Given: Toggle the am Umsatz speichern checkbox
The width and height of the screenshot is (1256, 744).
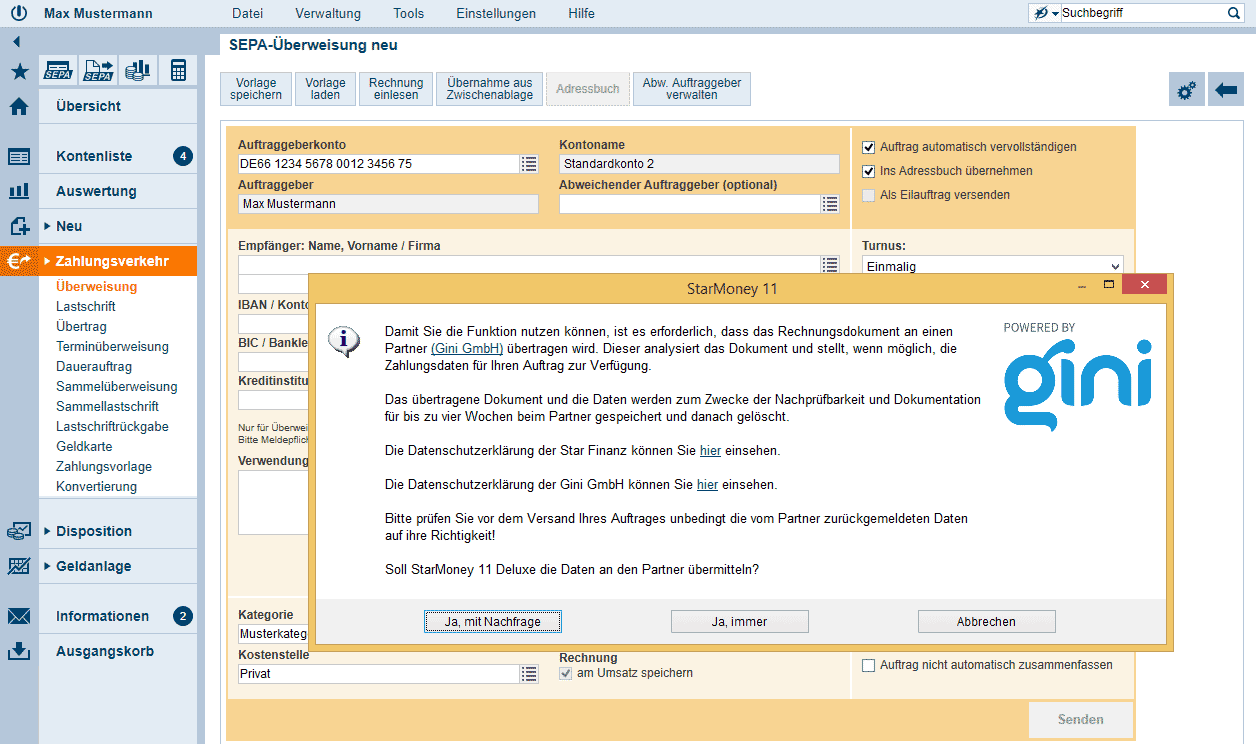Looking at the screenshot, I should click(566, 673).
